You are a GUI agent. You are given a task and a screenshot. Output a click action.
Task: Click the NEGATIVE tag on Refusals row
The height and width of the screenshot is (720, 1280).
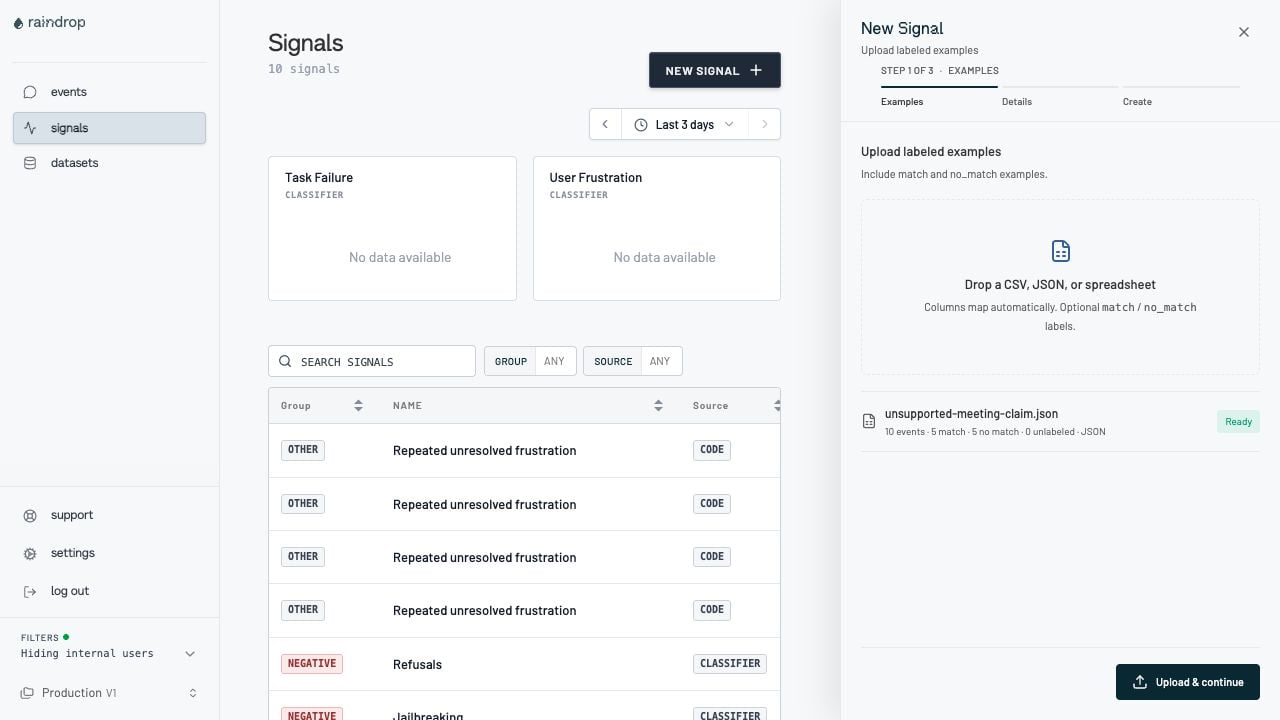(x=312, y=664)
